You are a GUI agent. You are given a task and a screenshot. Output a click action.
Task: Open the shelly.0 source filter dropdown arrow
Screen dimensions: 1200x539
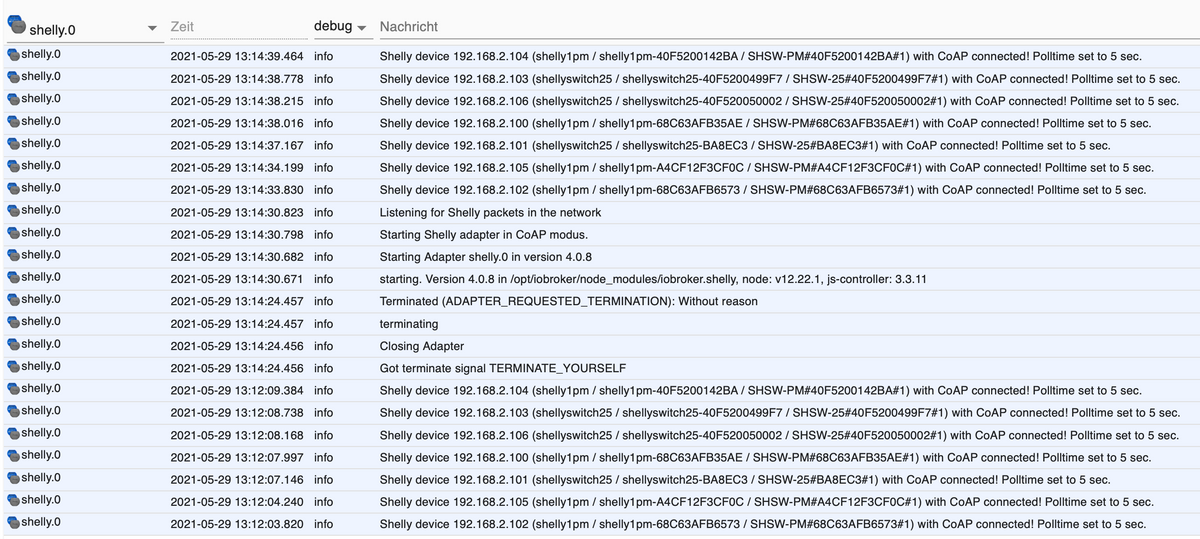pyautogui.click(x=152, y=28)
